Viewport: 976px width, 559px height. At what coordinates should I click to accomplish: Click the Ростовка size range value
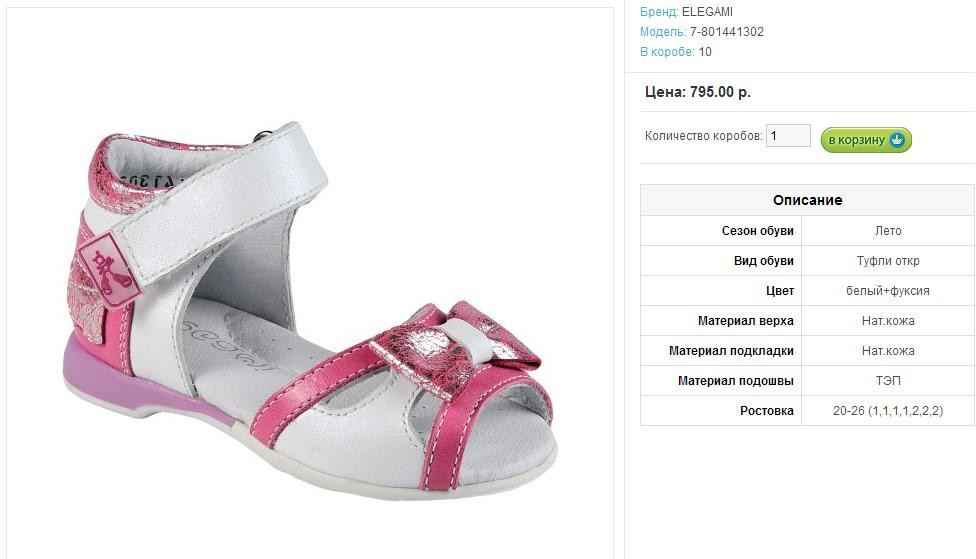pyautogui.click(x=888, y=411)
